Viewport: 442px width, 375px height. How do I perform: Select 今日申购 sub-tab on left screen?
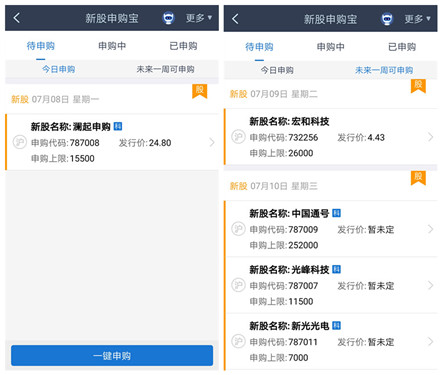tap(58, 69)
